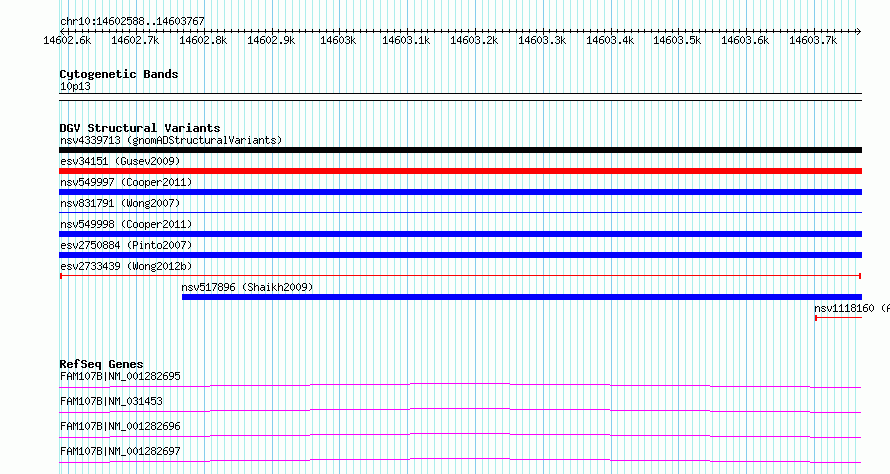Click the blue bar under nsv549997

tap(460, 192)
